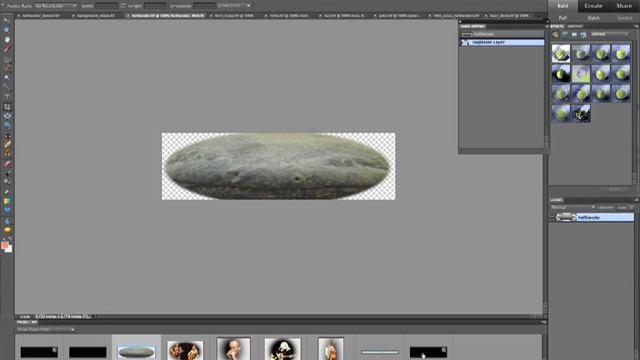Click the Resolution field in the options bar
640x360 pixels.
pos(204,6)
